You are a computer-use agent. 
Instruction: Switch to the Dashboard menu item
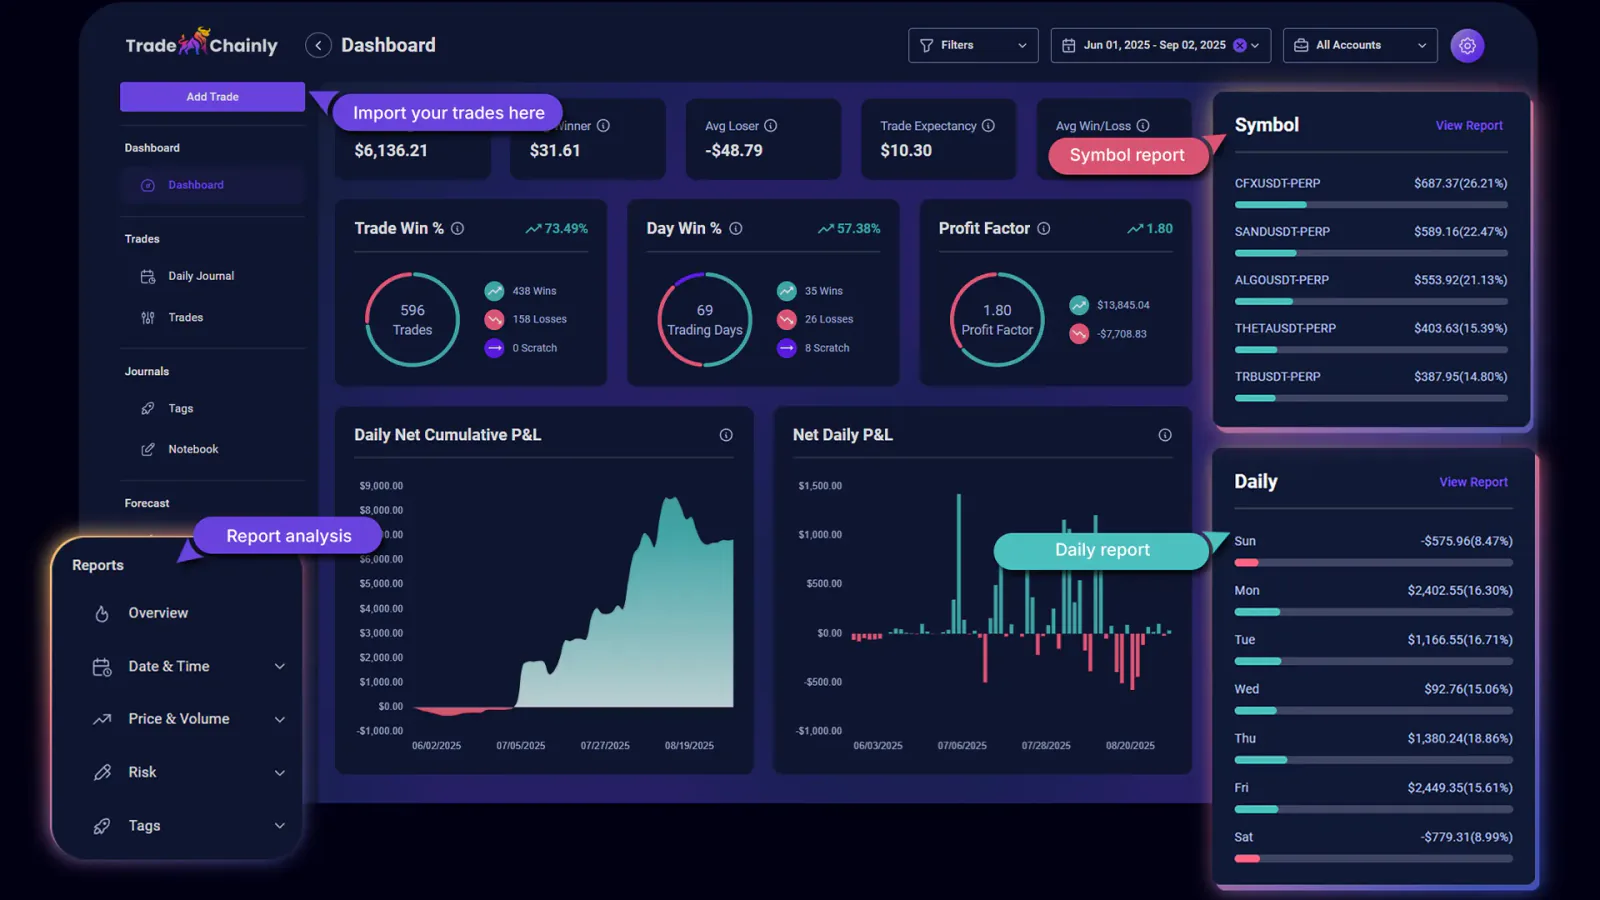195,185
